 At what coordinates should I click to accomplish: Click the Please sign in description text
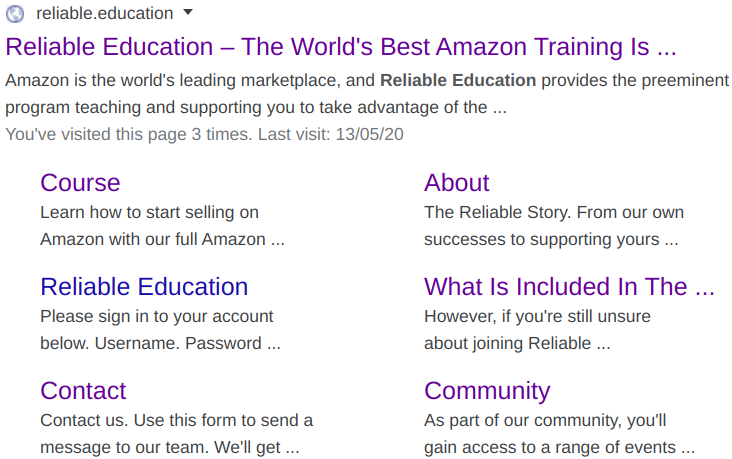pyautogui.click(x=160, y=330)
